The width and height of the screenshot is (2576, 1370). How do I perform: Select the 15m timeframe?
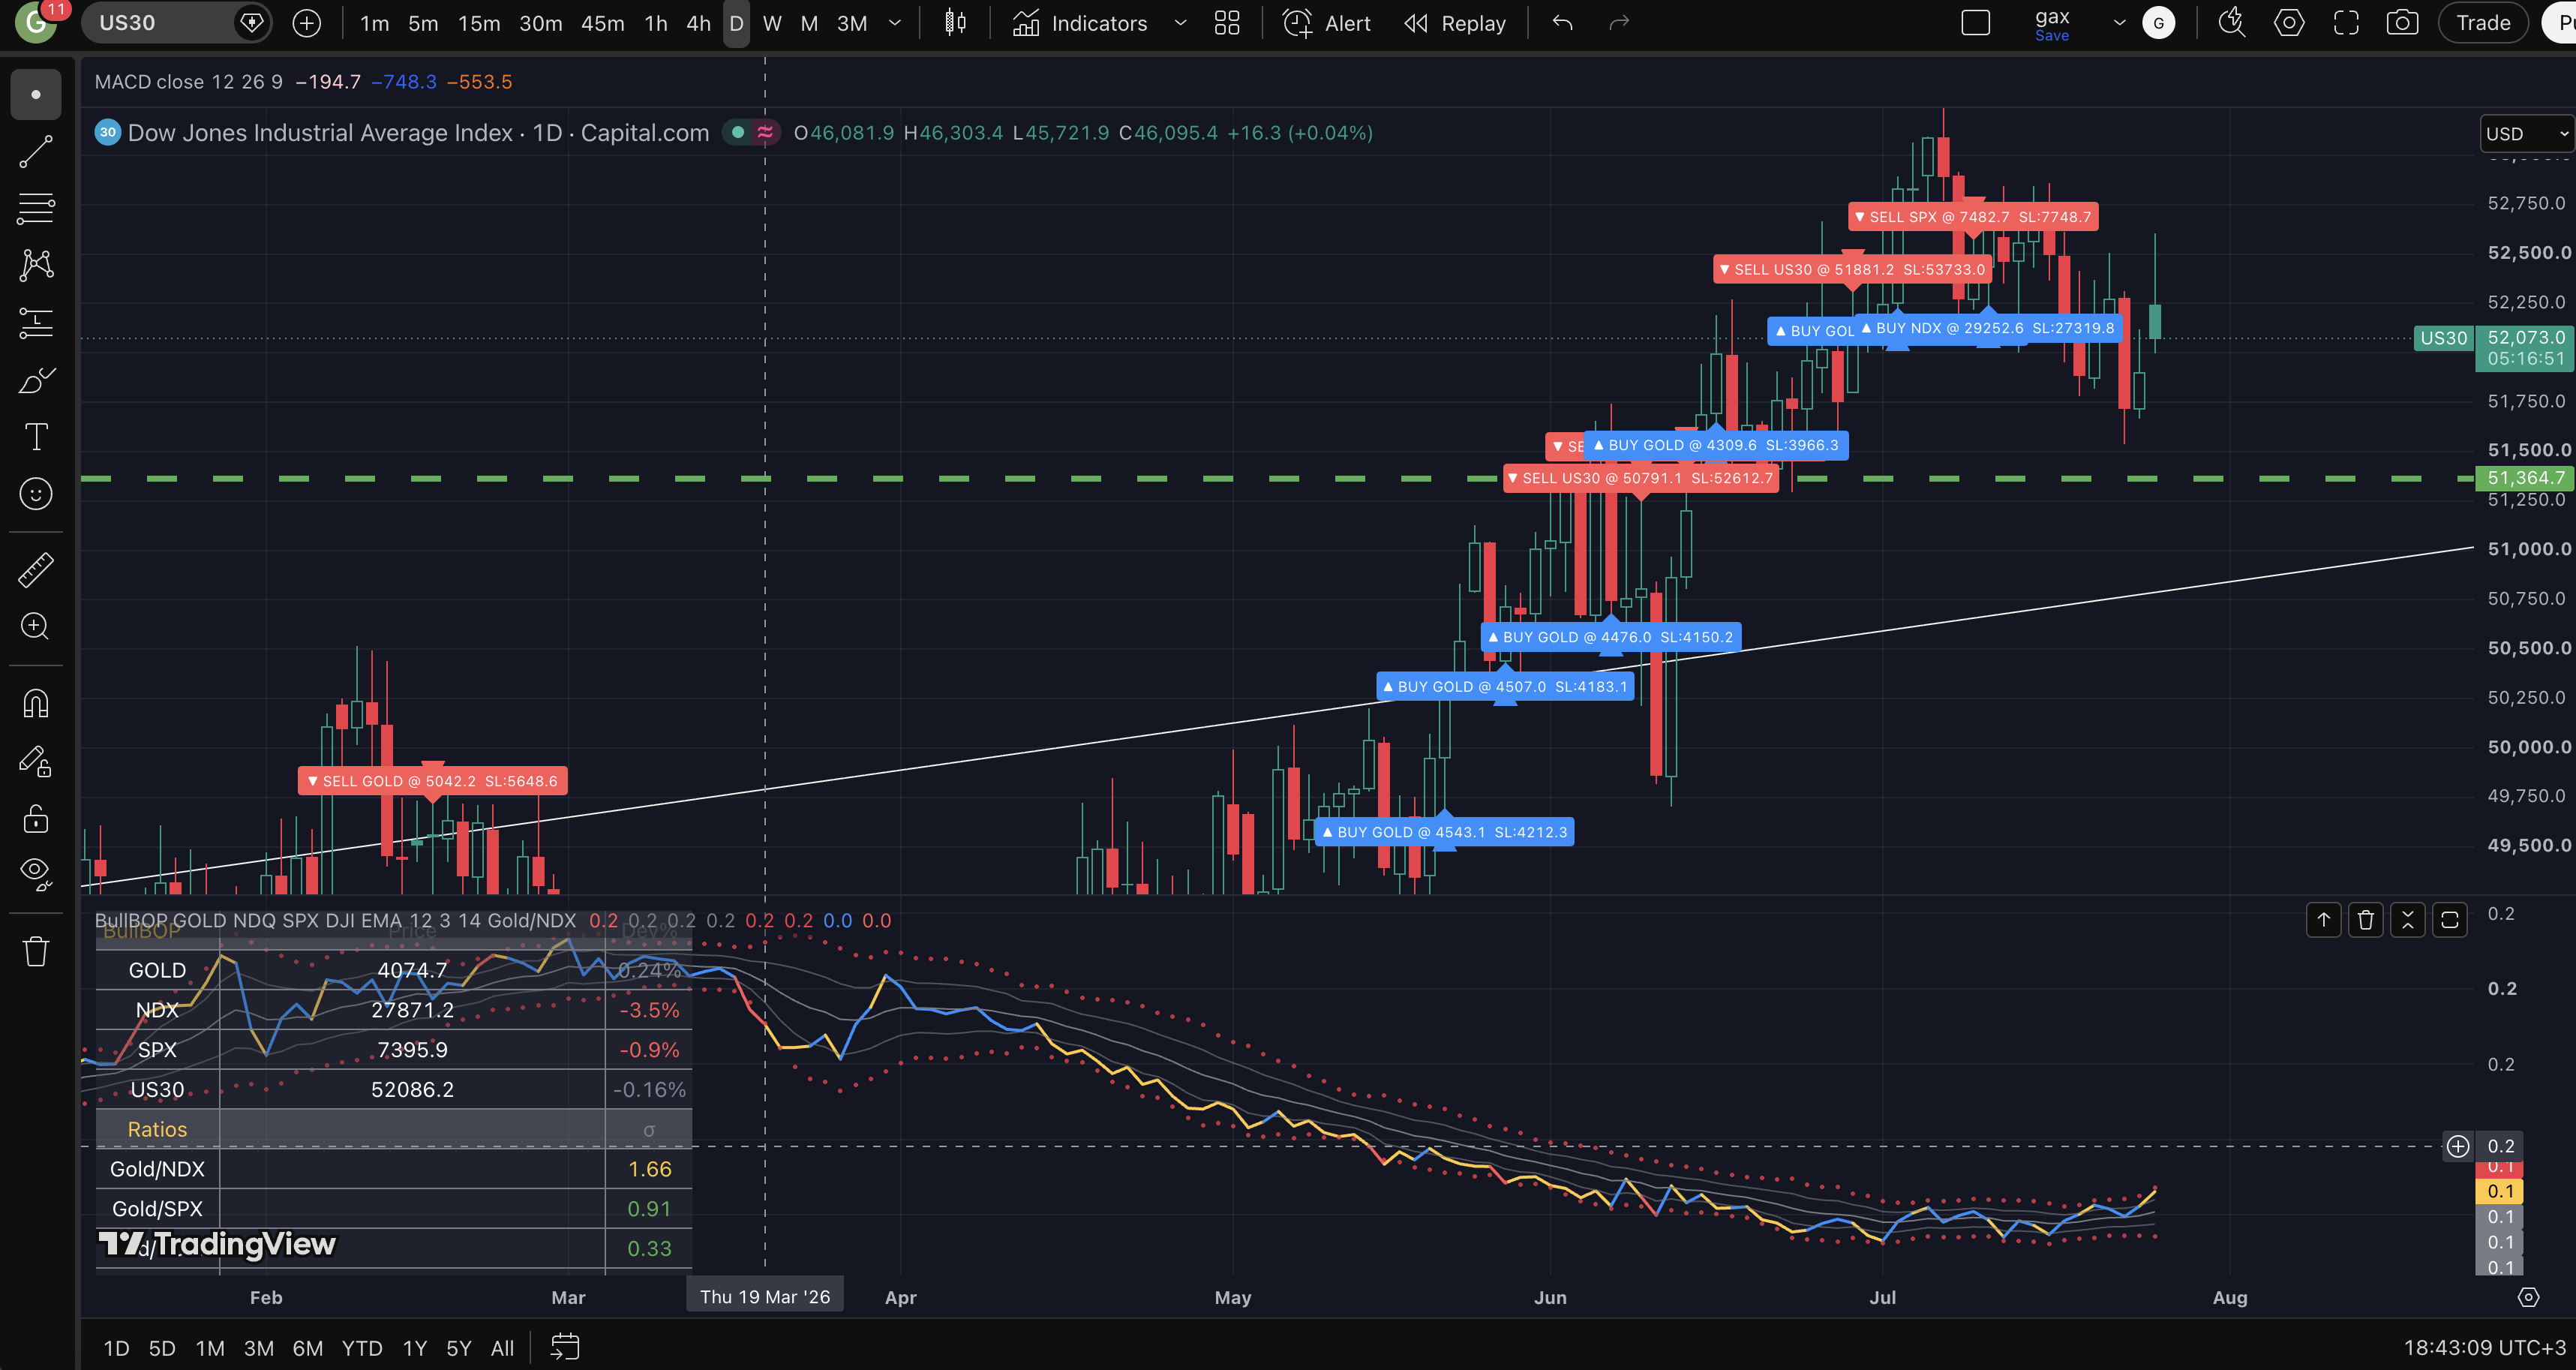click(x=479, y=23)
